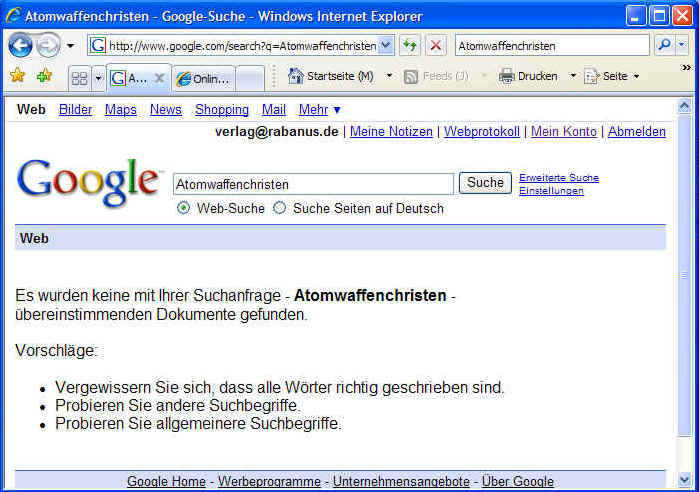Select Suche Seiten auf Deutsch radio button

(x=280, y=208)
